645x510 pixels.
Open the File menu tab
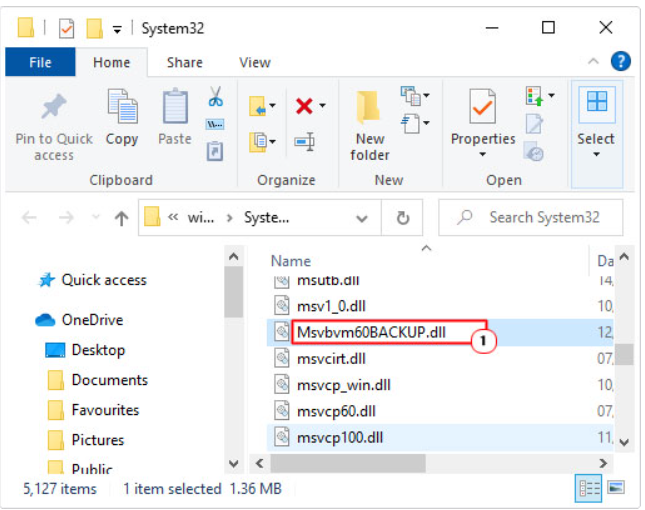(40, 62)
